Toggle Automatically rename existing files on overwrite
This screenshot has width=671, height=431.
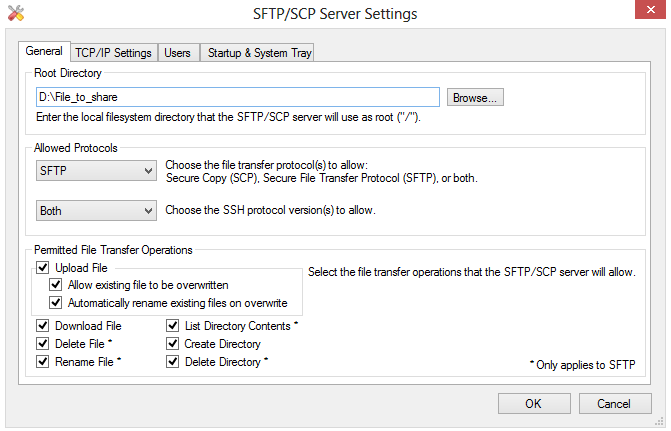tap(56, 303)
